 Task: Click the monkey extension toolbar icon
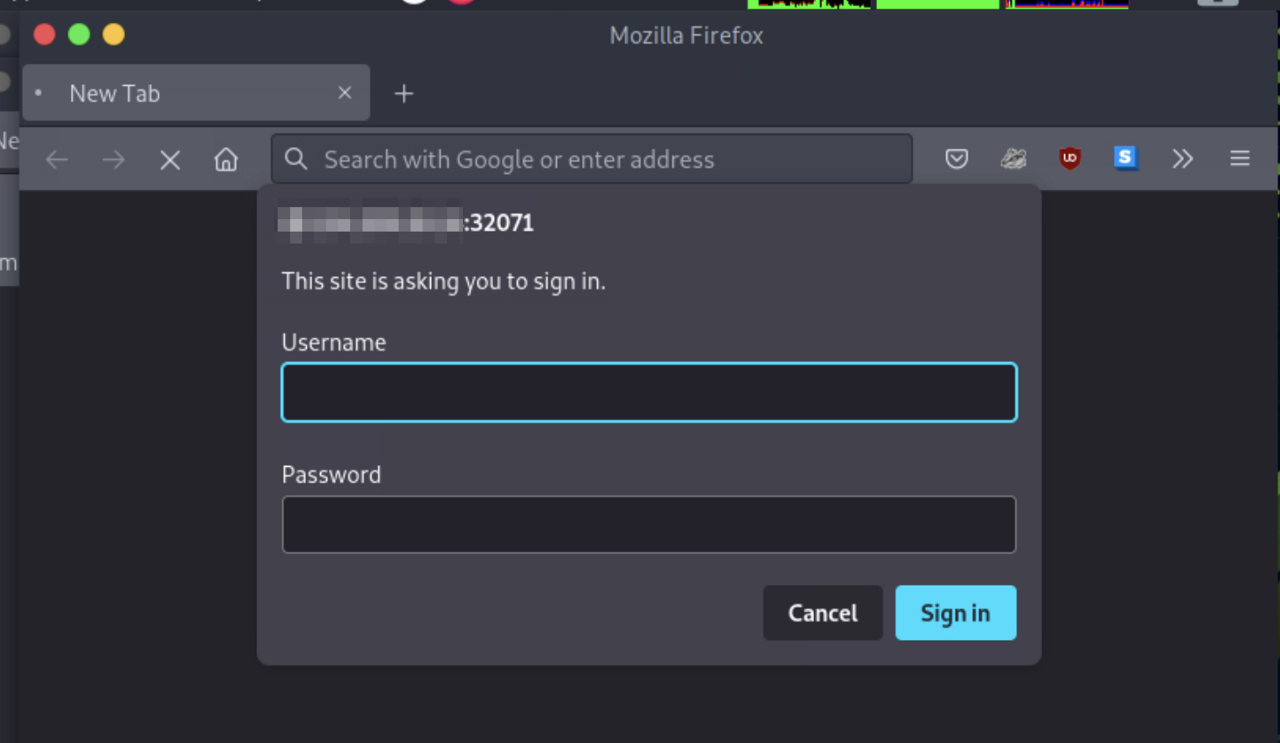pos(1013,159)
